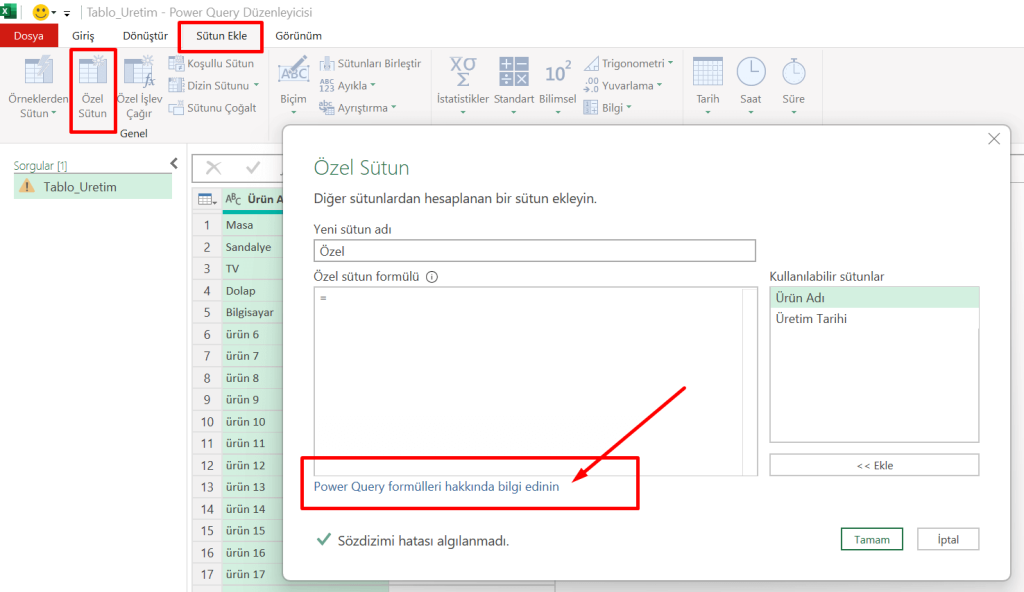Viewport: 1024px width, 592px height.
Task: Confirm dialog with Tamam
Action: [x=872, y=540]
